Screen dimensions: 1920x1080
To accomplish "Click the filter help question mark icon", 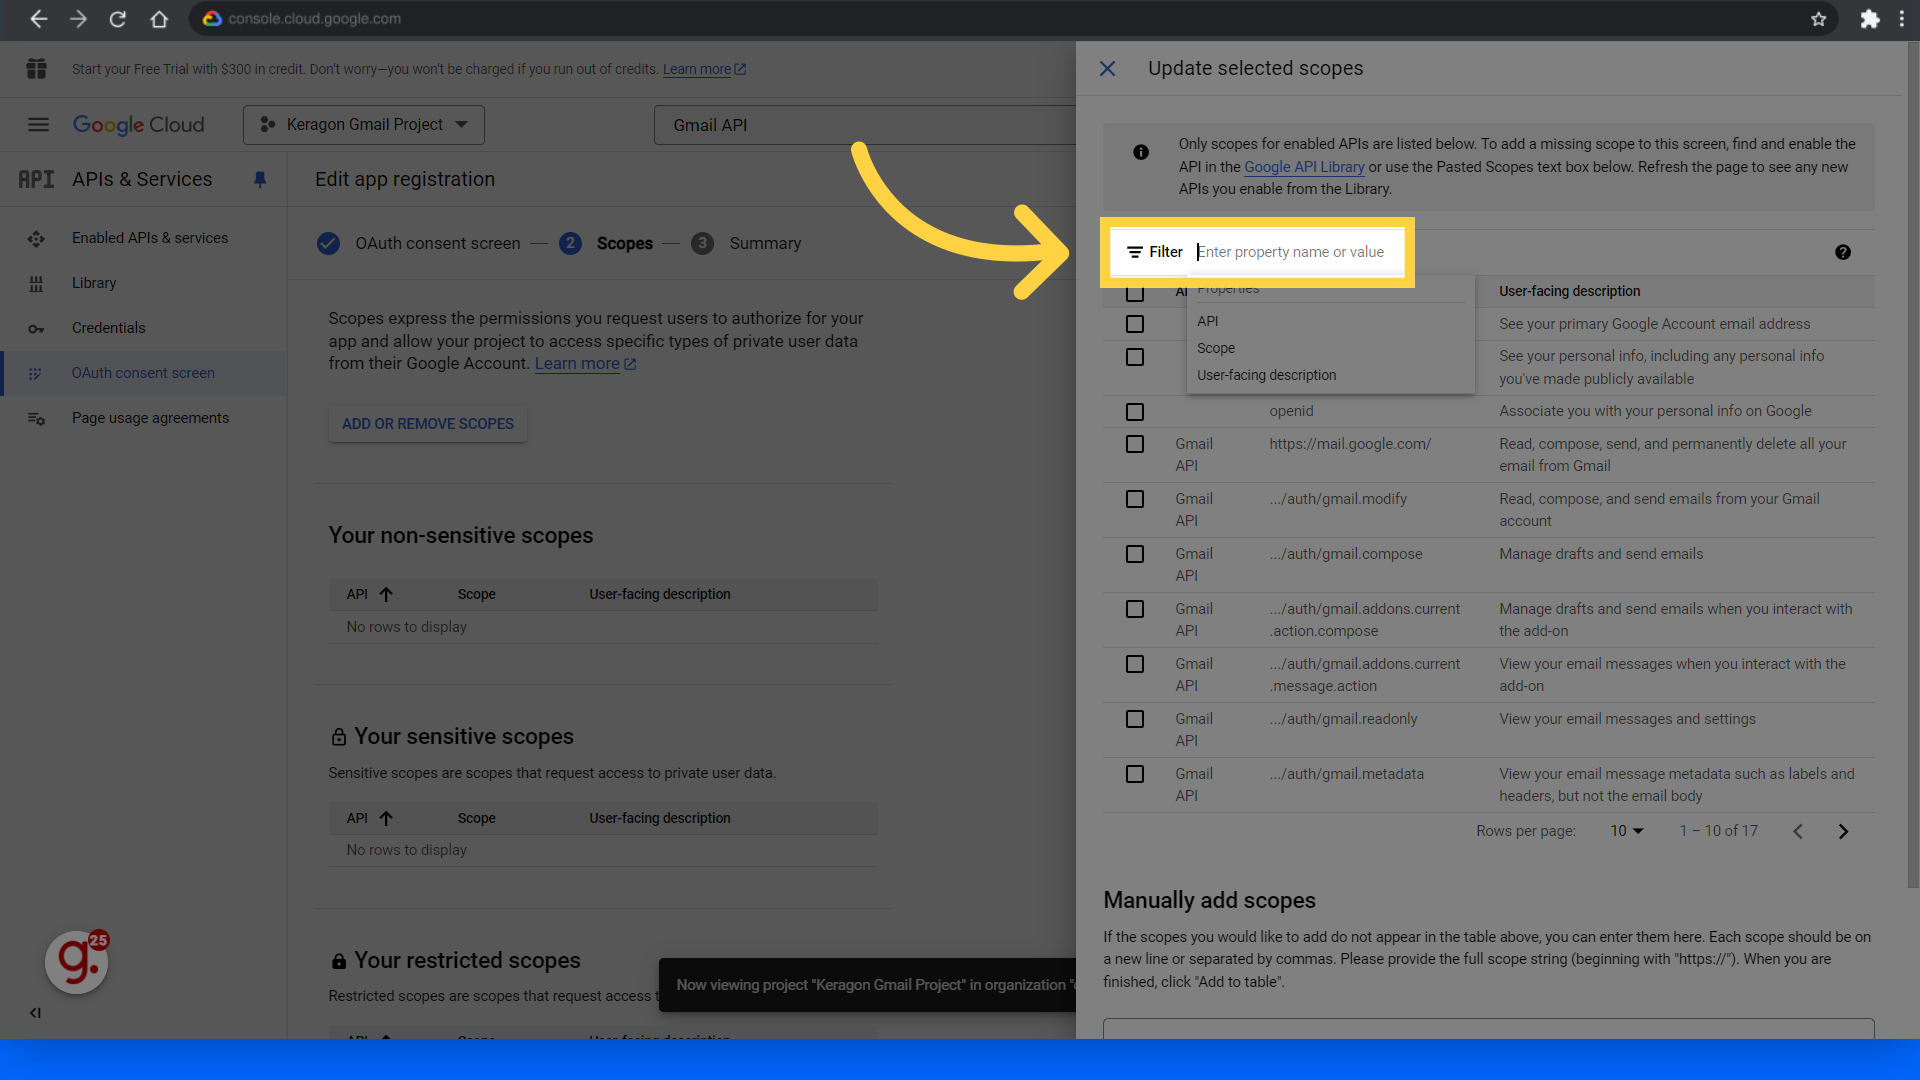I will click(1843, 252).
